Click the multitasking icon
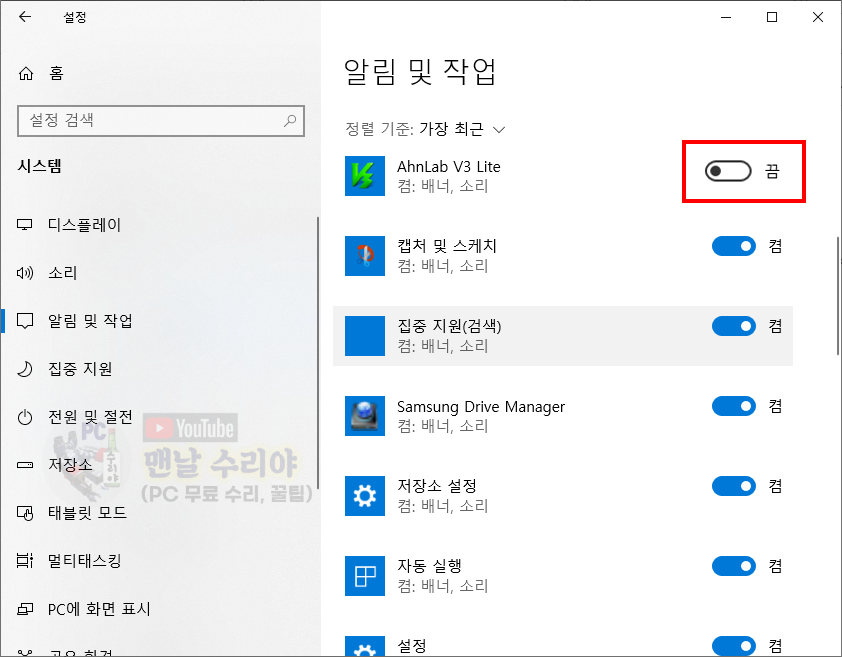The height and width of the screenshot is (657, 842). pyautogui.click(x=25, y=561)
